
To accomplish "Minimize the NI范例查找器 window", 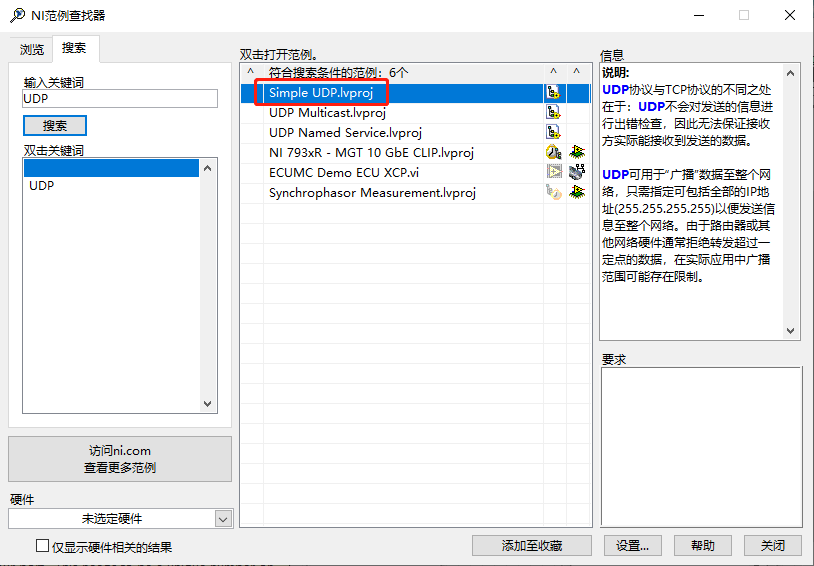I will coord(699,15).
